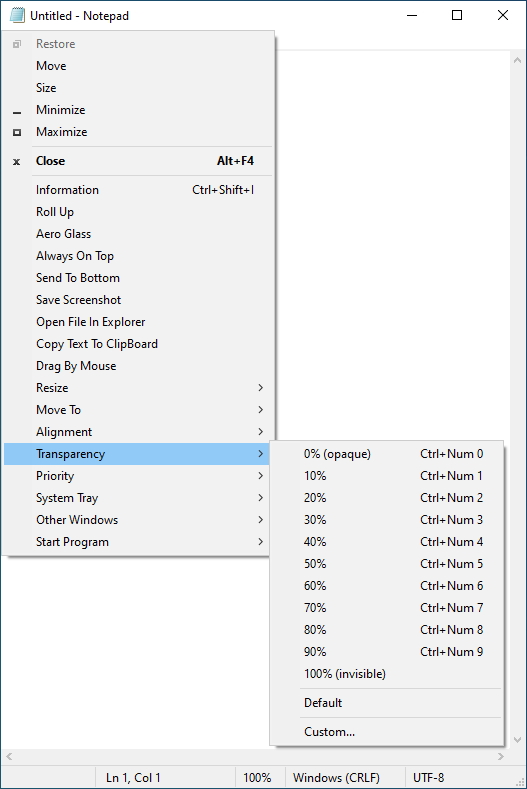Click the Minimize icon in system menu
This screenshot has height=789, width=527.
click(17, 112)
